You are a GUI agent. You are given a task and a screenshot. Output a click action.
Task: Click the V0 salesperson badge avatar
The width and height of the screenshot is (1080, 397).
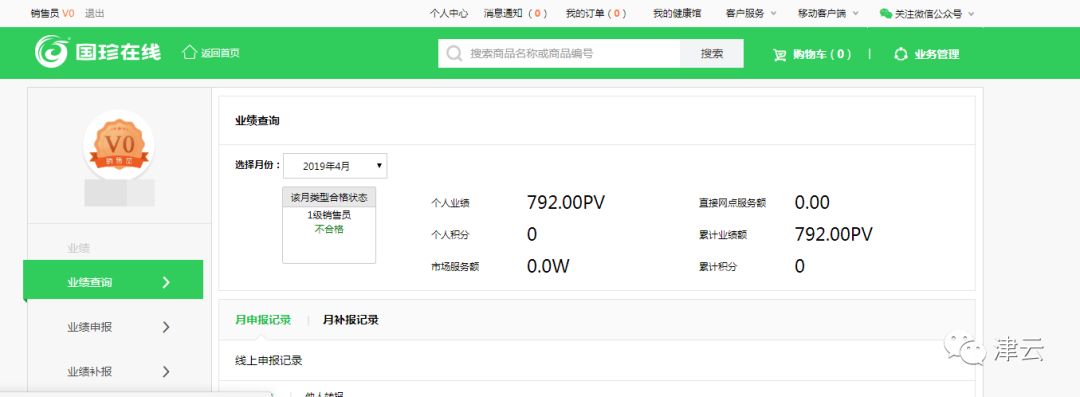pyautogui.click(x=119, y=145)
